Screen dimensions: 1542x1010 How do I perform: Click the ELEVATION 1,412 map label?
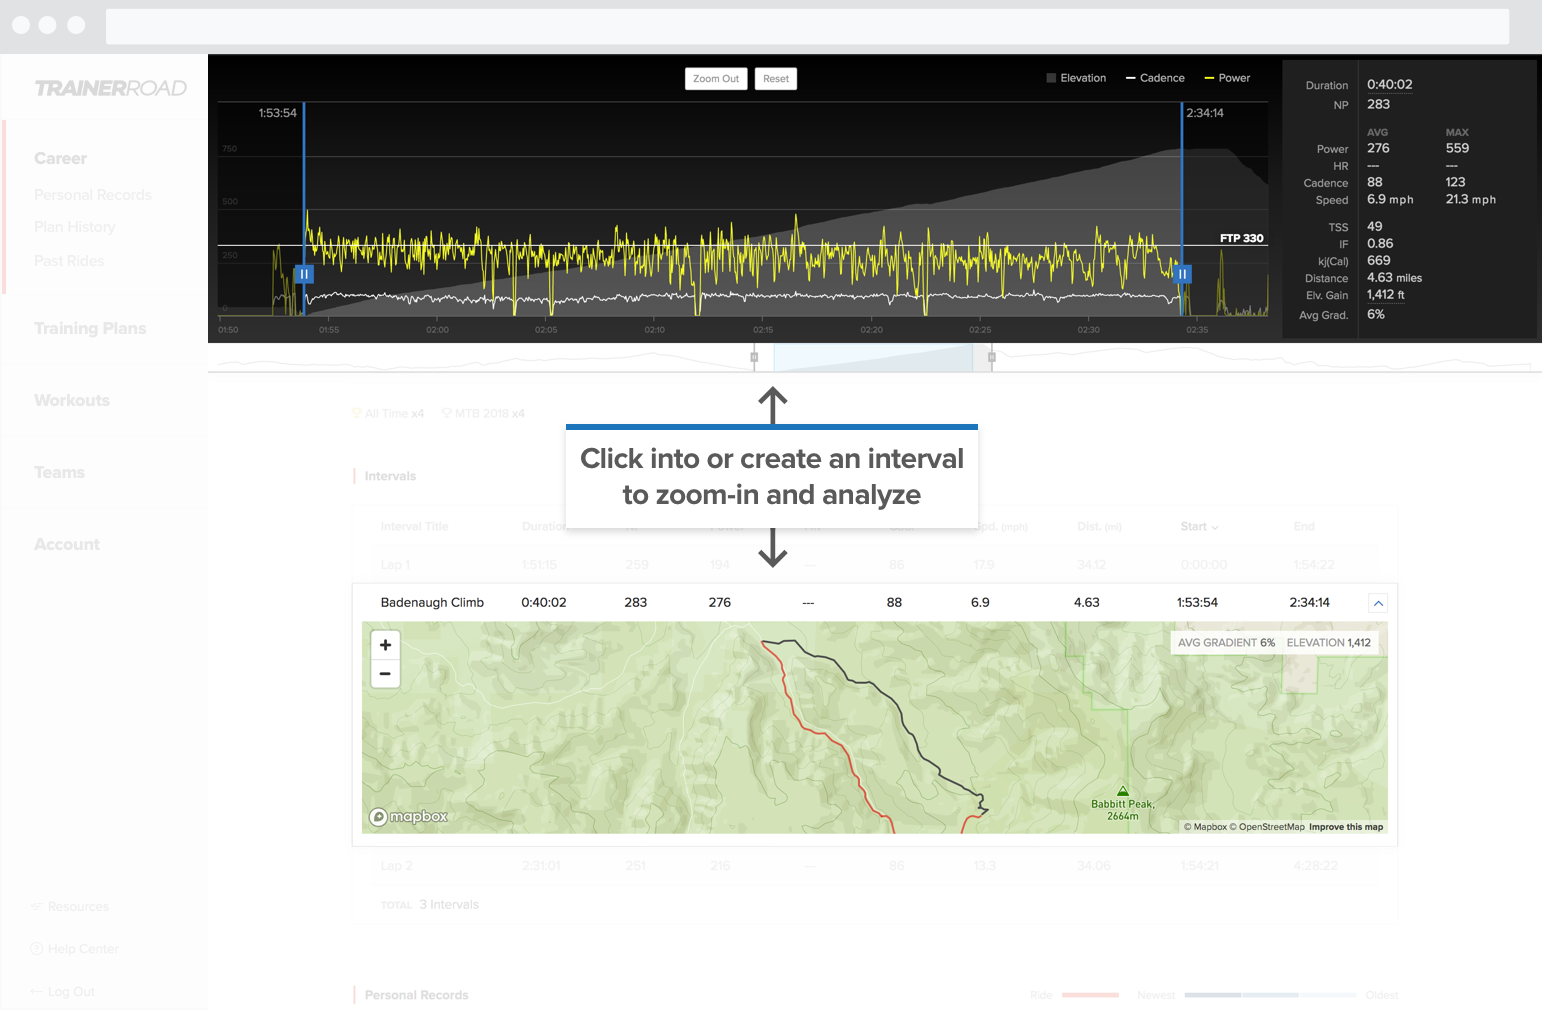tap(1329, 643)
